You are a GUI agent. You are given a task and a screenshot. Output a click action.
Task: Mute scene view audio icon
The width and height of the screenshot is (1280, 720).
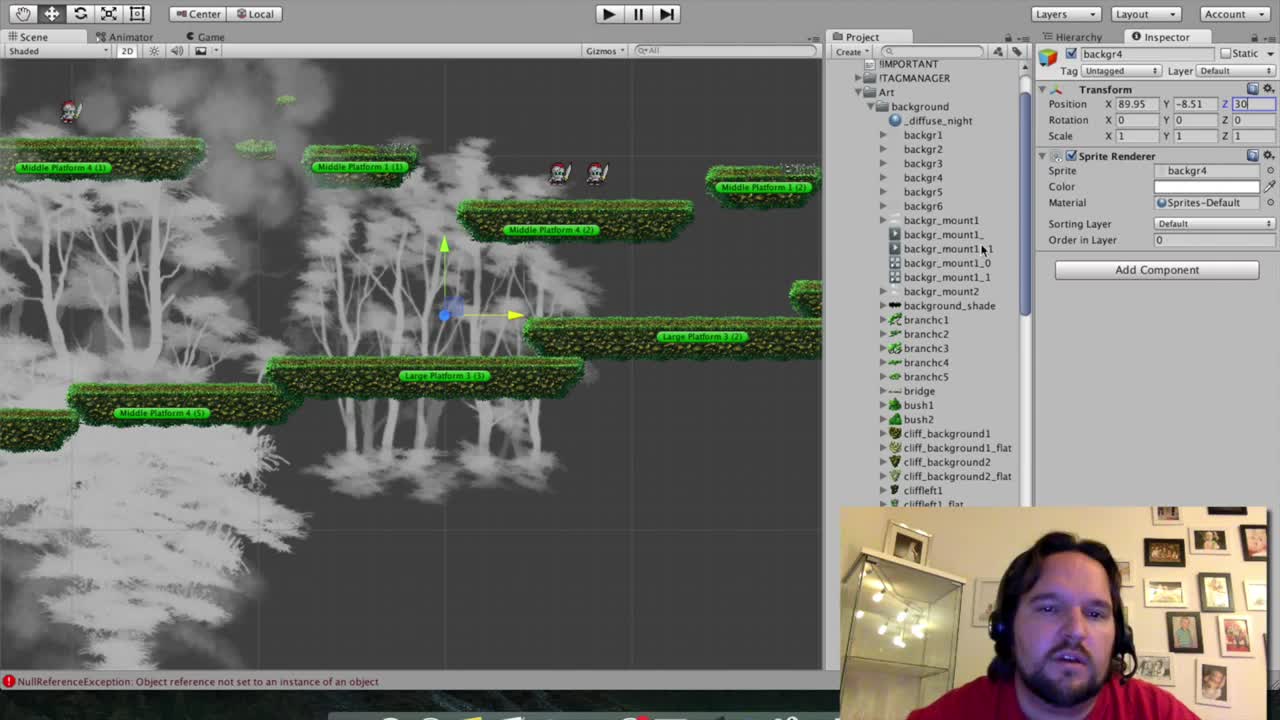[177, 50]
